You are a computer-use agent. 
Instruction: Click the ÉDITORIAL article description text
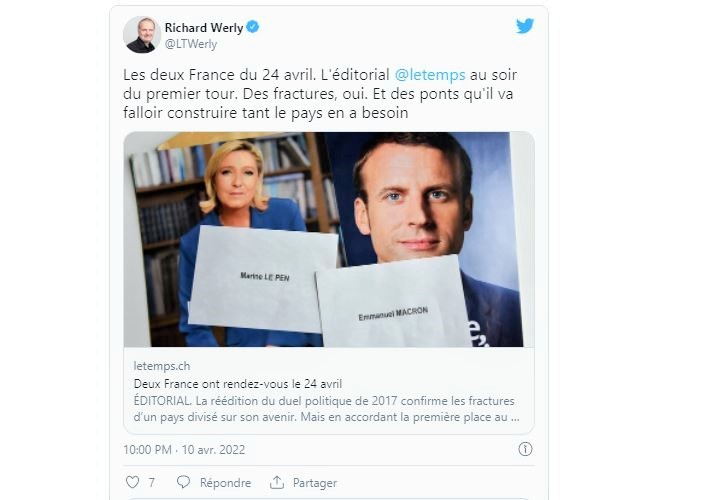click(x=326, y=409)
